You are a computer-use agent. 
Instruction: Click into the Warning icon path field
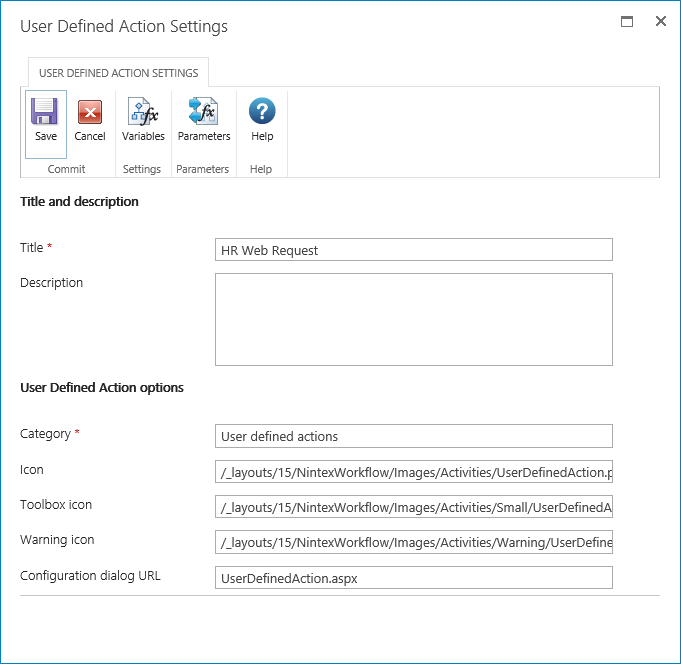pyautogui.click(x=413, y=542)
